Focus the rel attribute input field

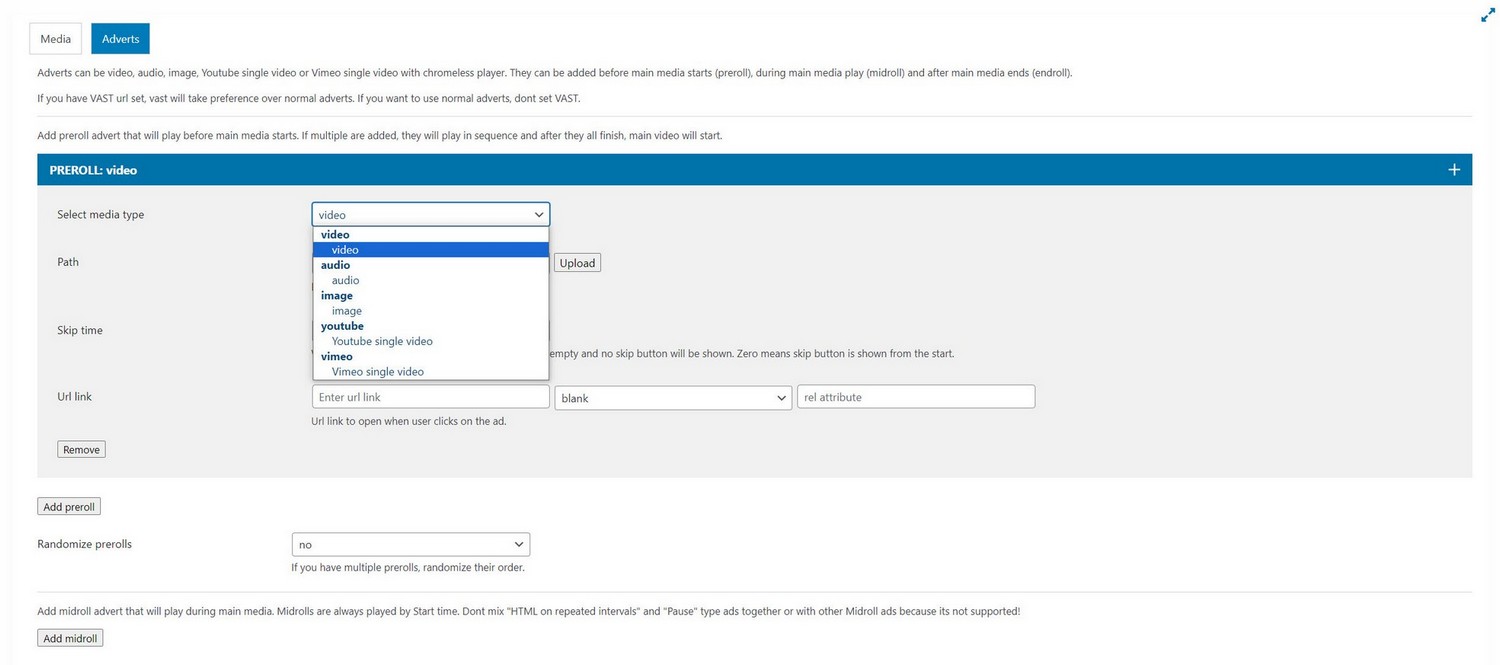tap(915, 397)
